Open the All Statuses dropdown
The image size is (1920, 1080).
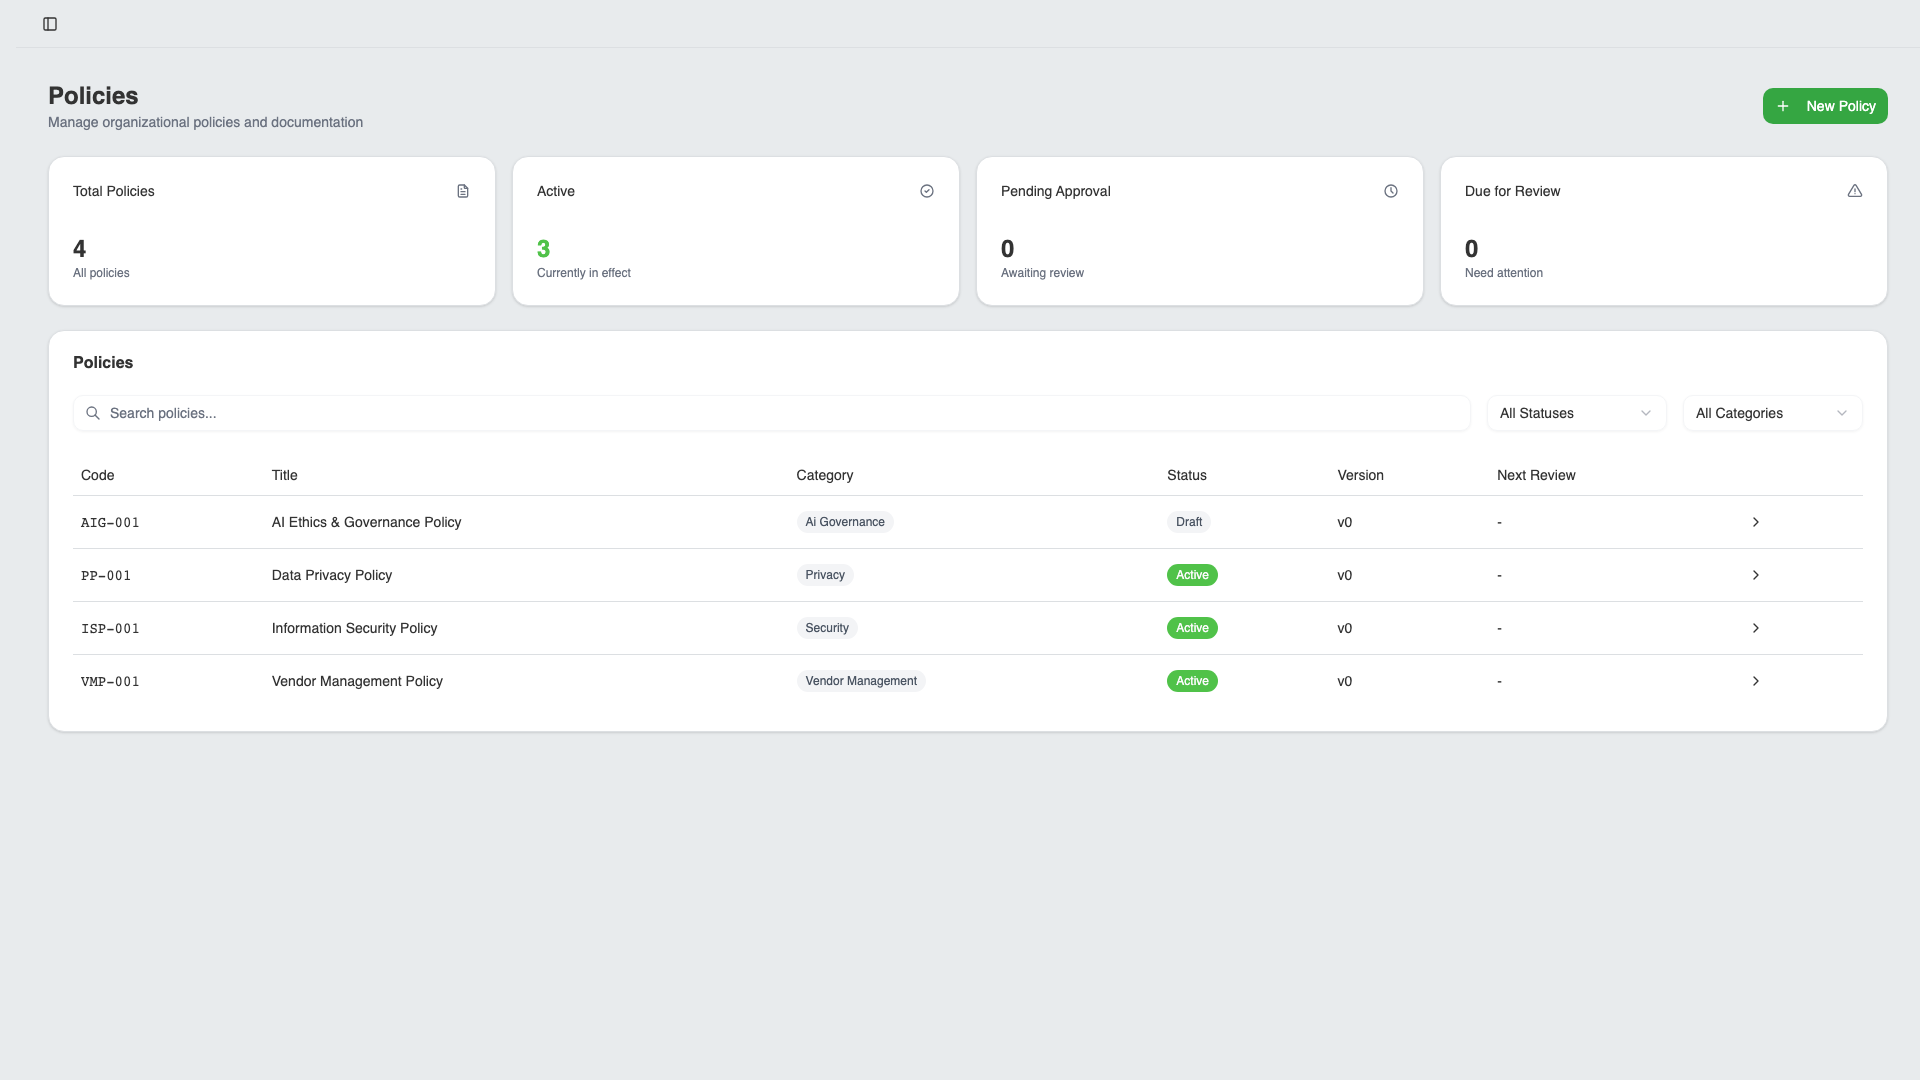tap(1576, 412)
